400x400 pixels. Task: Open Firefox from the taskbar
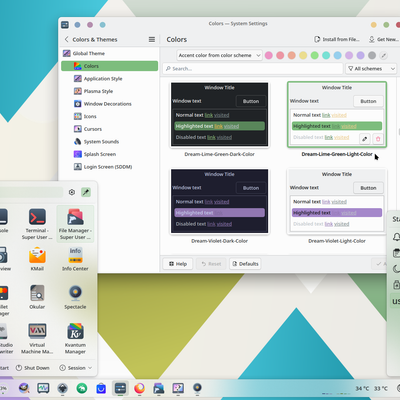tap(139, 388)
